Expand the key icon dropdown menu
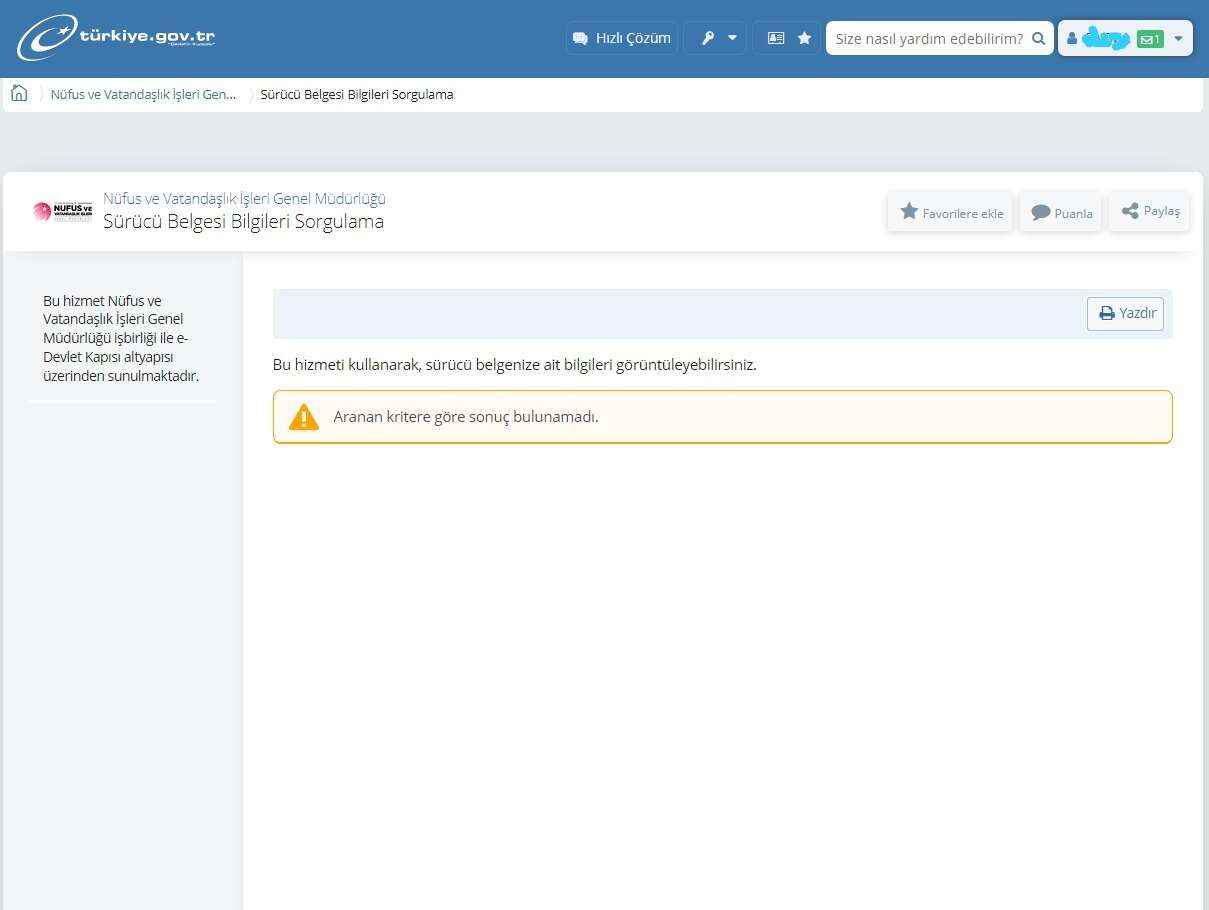 click(715, 38)
